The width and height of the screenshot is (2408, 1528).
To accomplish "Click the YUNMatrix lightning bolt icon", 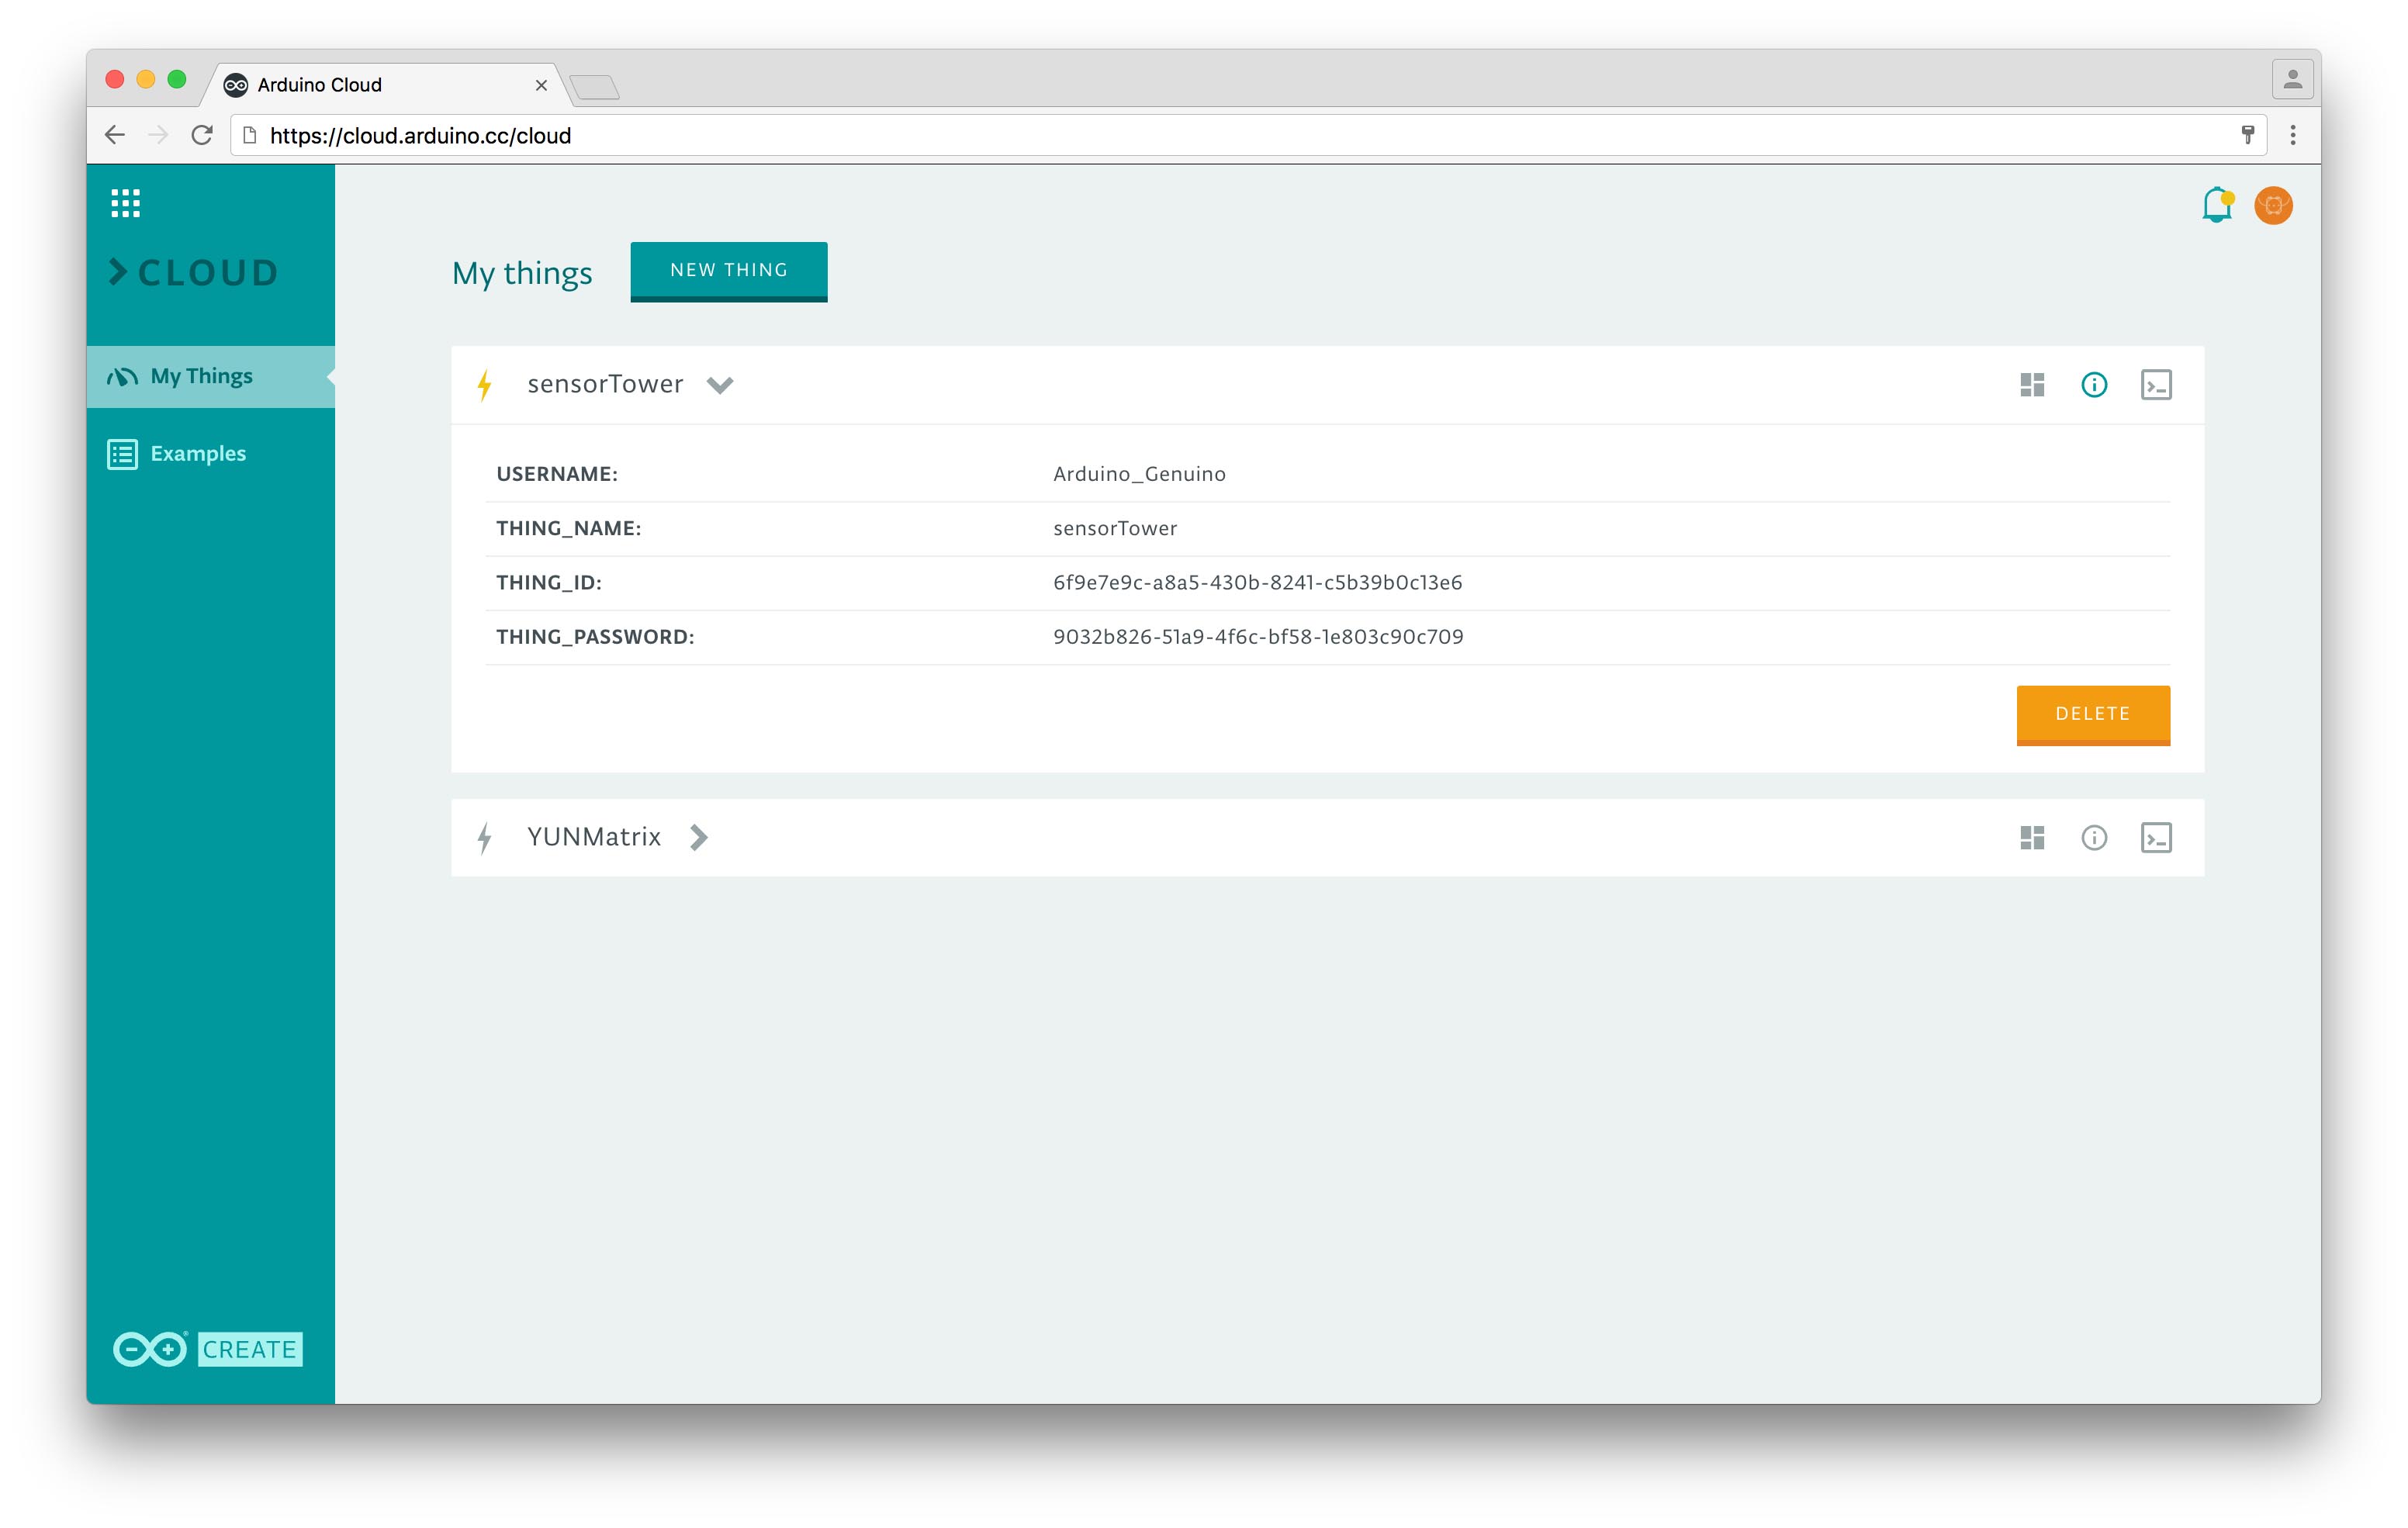I will (485, 838).
